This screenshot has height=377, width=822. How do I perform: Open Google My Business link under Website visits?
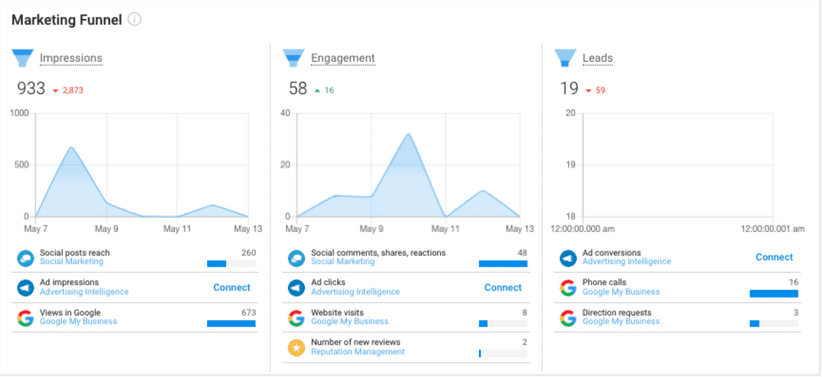[350, 322]
